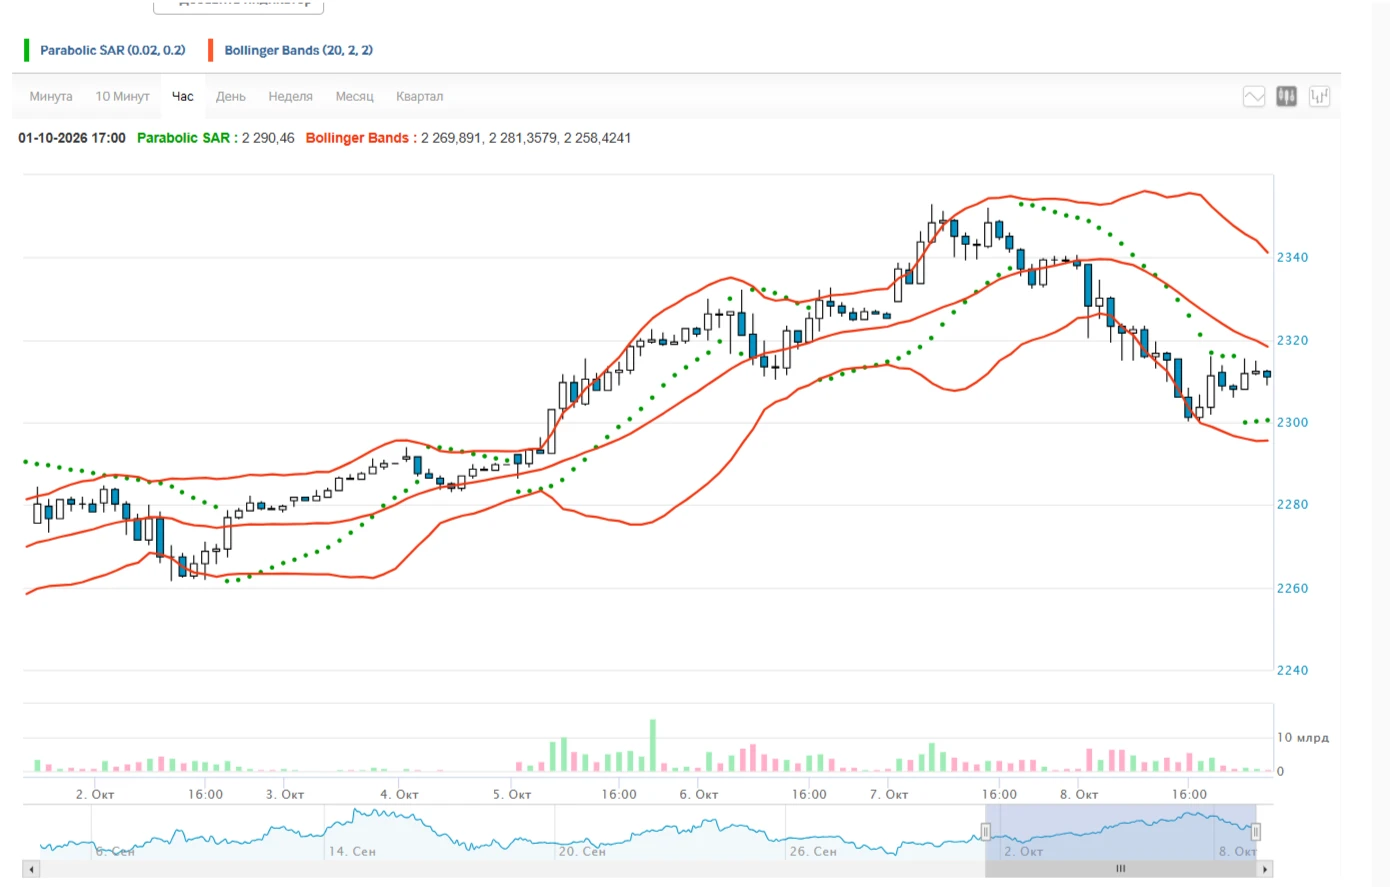Switch to Квартал timeframe
The image size is (1390, 887).
(x=419, y=96)
